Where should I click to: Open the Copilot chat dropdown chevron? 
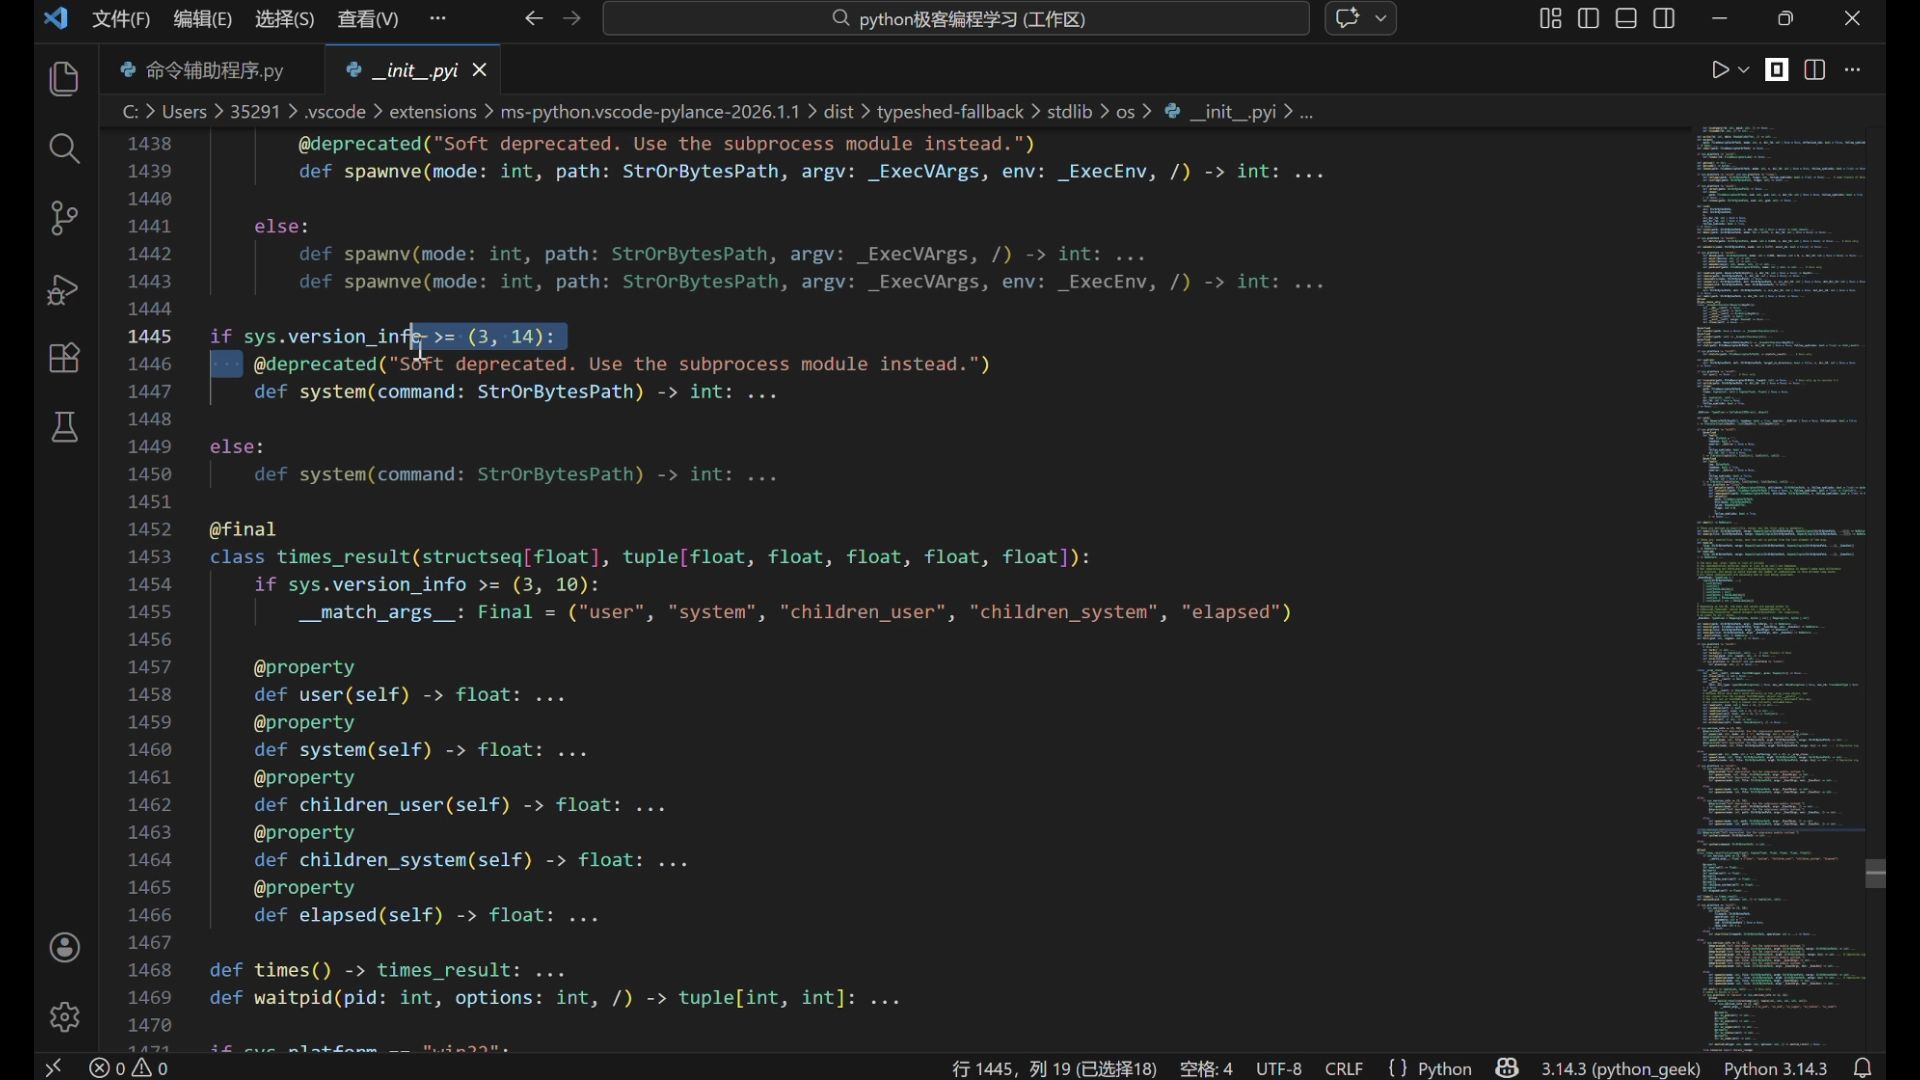click(x=1381, y=18)
